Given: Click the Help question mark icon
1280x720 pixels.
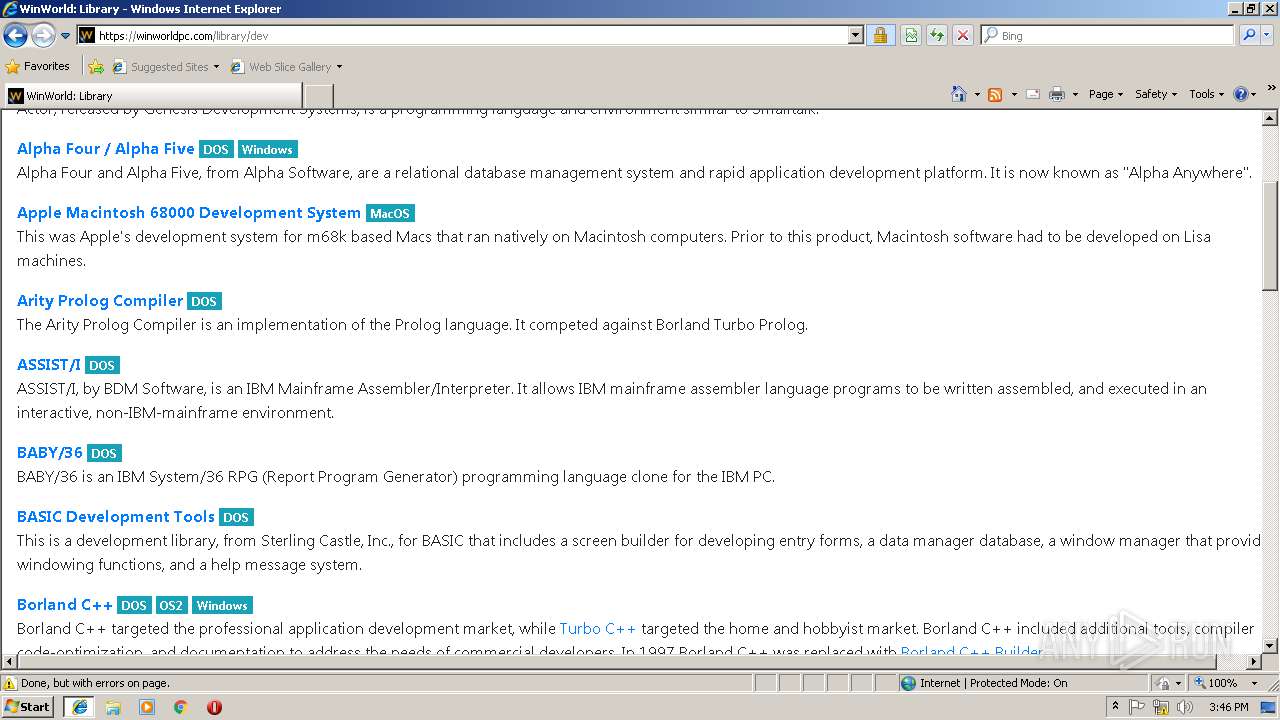Looking at the screenshot, I should (1241, 94).
